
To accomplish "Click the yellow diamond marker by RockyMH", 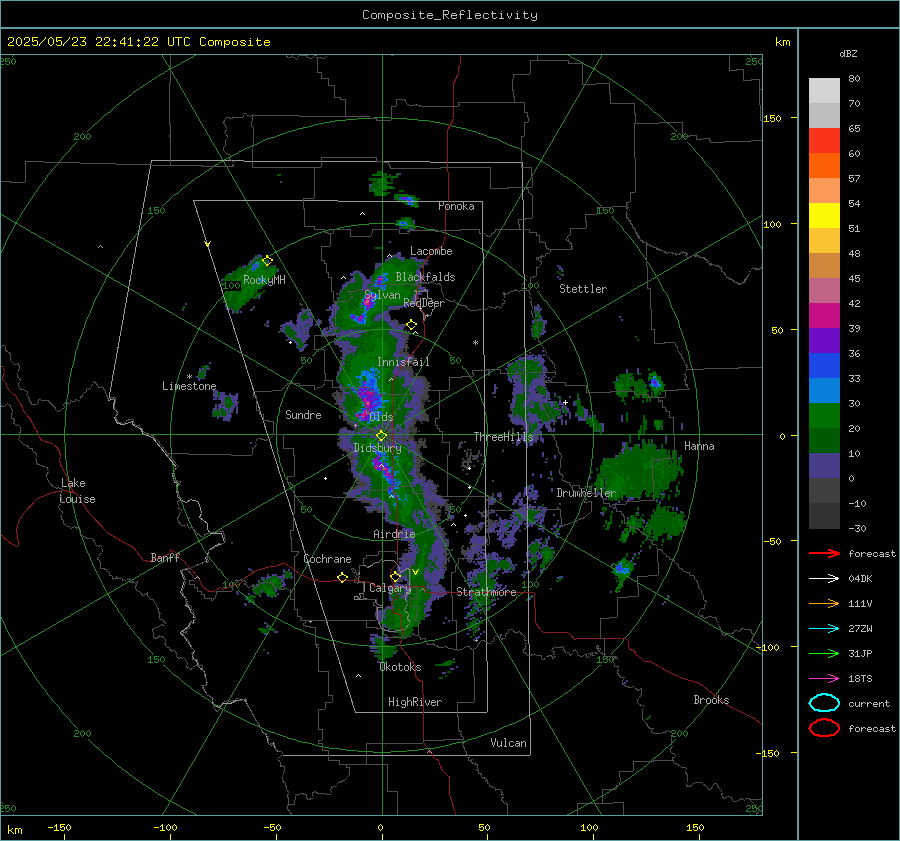I will 267,261.
